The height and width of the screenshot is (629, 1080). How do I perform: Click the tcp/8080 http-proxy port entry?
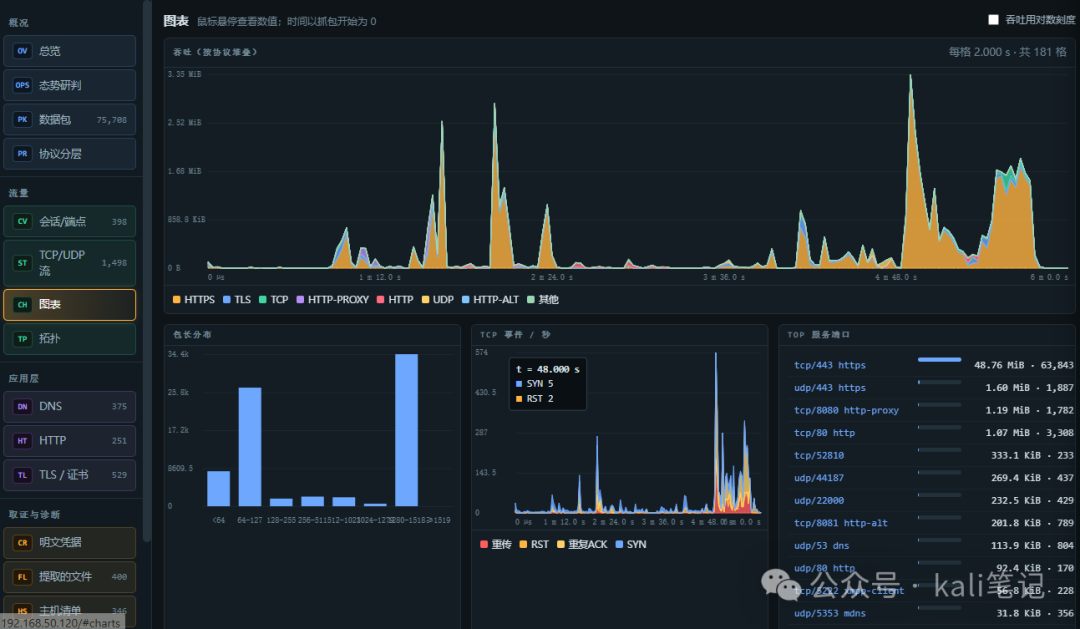(x=846, y=410)
